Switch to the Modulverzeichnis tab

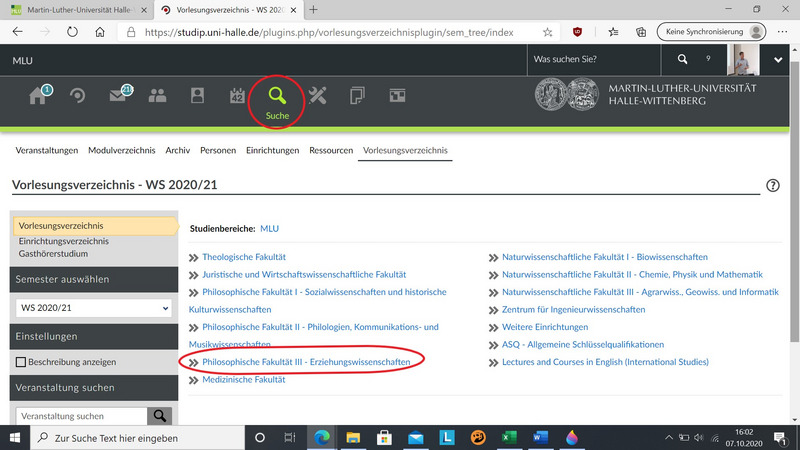coord(121,150)
